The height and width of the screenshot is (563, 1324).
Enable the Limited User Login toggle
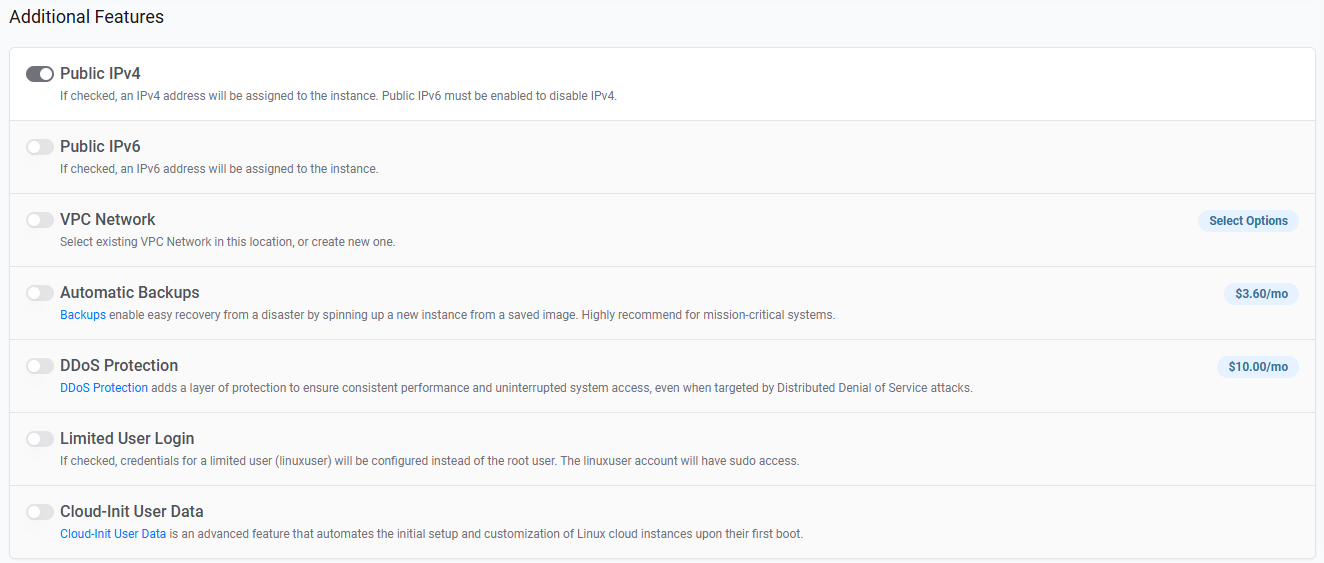click(40, 439)
